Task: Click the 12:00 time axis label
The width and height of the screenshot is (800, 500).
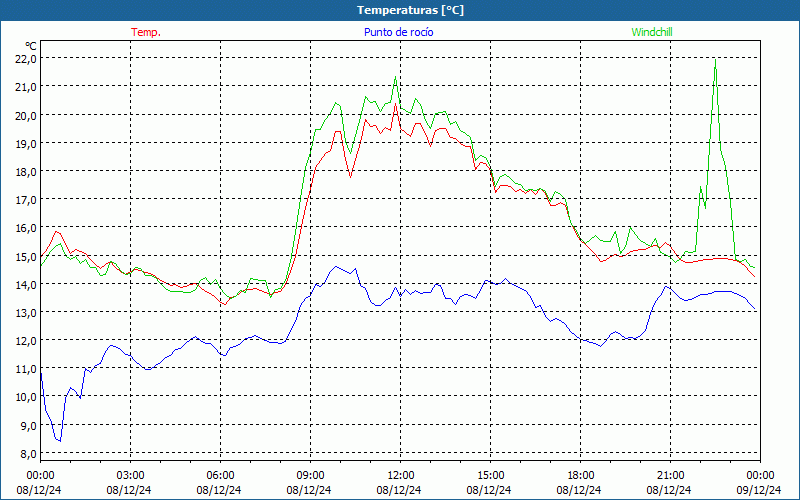Action: [401, 476]
